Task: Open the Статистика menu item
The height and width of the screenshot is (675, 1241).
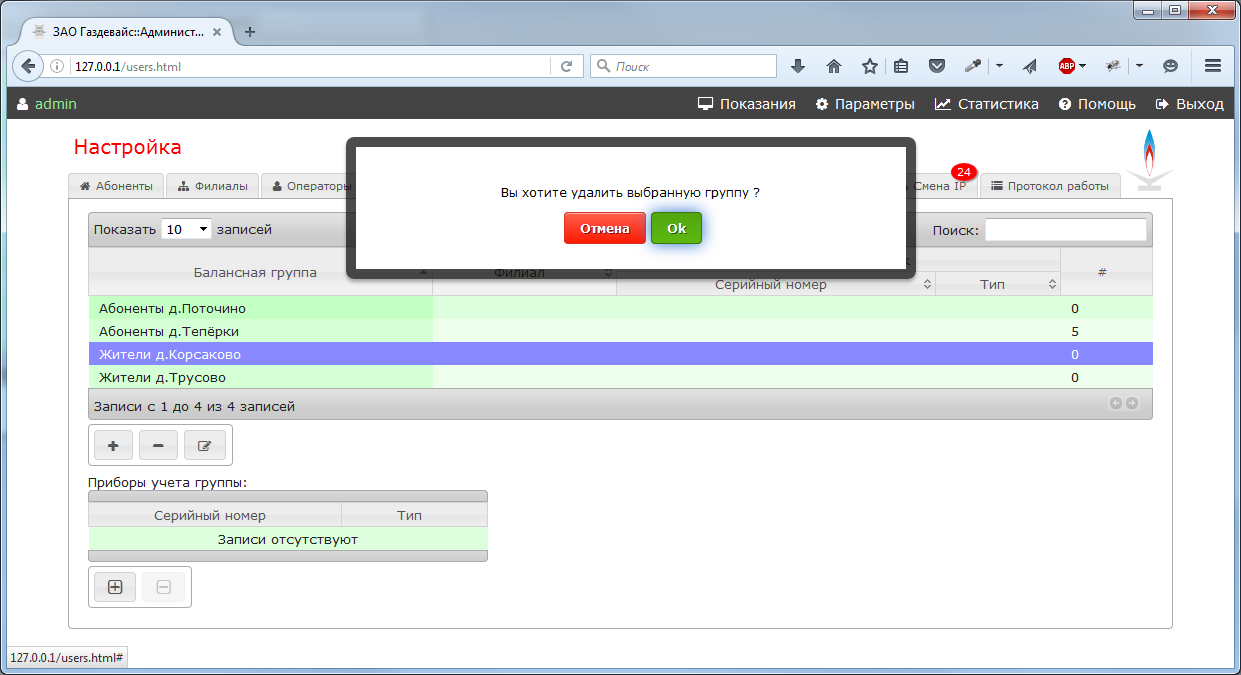Action: coord(987,104)
